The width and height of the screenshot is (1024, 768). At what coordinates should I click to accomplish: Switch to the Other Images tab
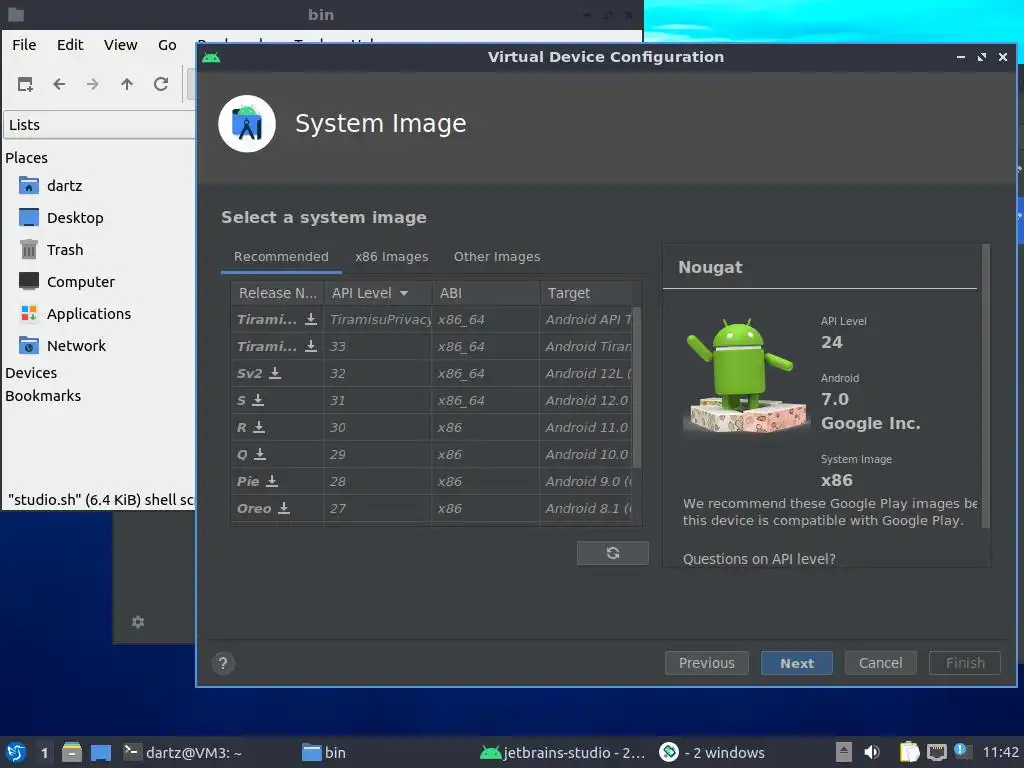(x=497, y=257)
